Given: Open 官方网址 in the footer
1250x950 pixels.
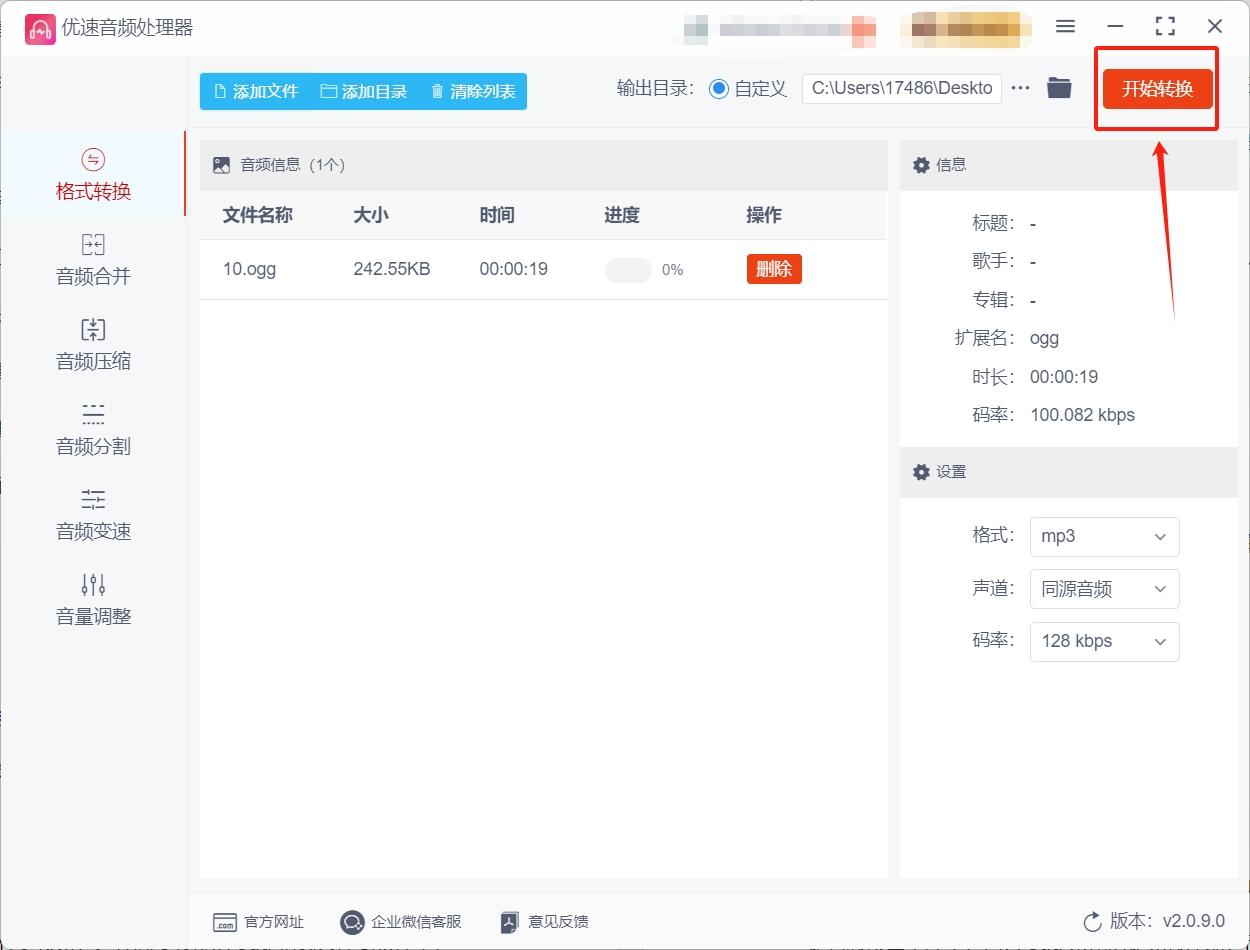Looking at the screenshot, I should [258, 922].
